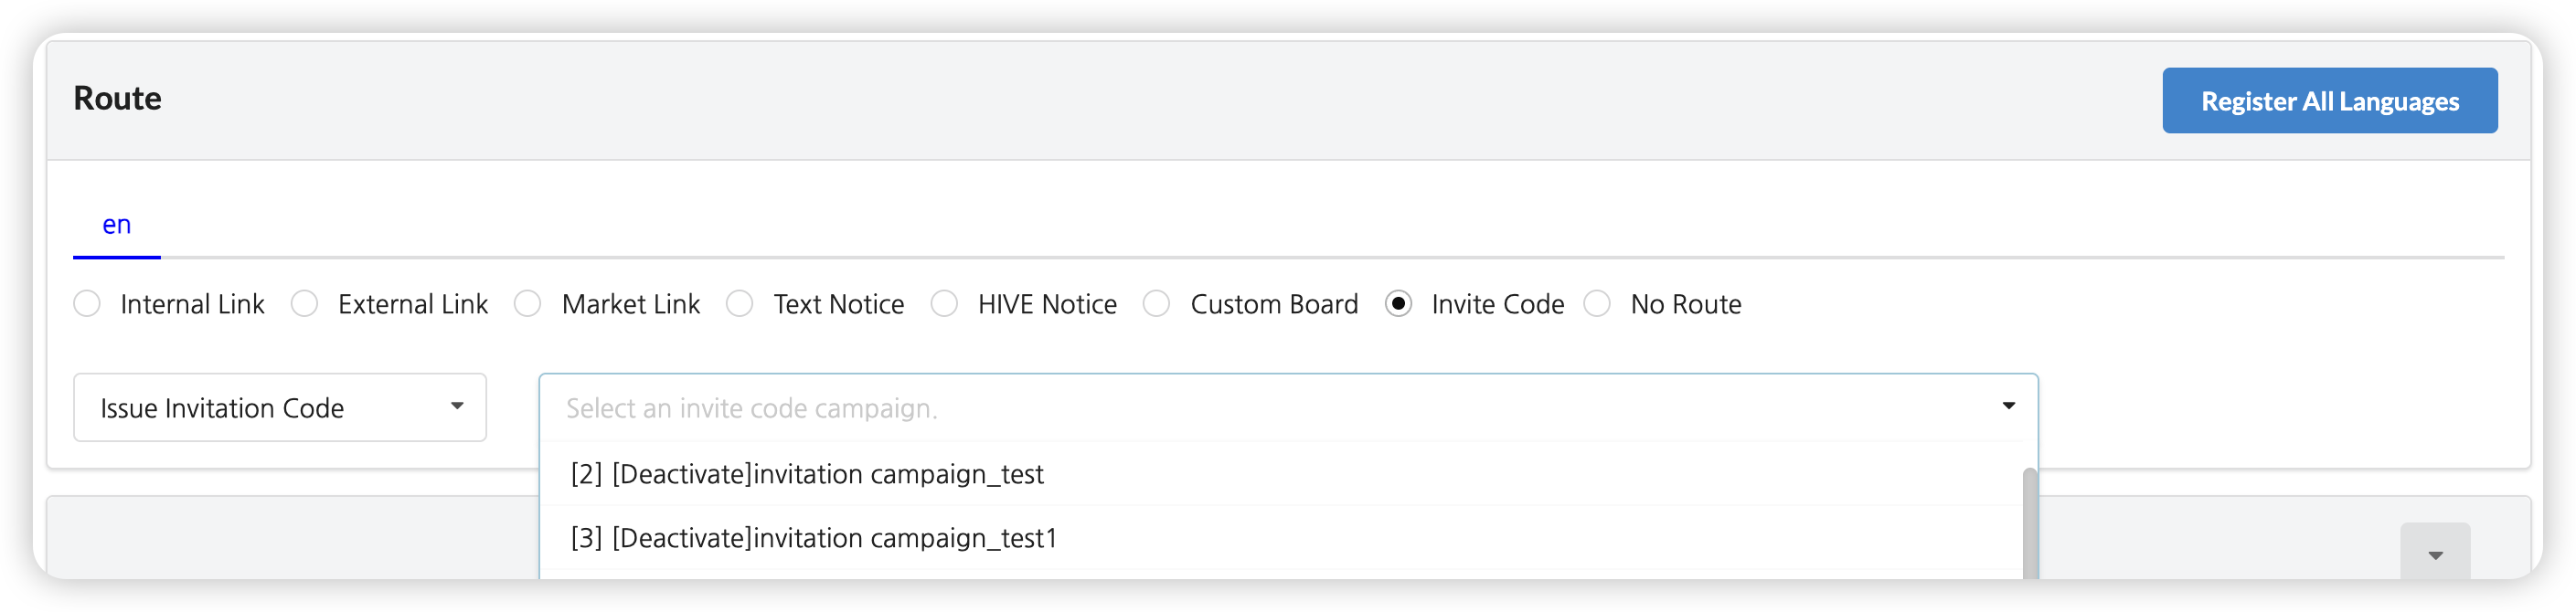Screen dimensions: 2576x612
Task: Click the caret arrow on Issue Invitation Code
Action: pyautogui.click(x=457, y=406)
